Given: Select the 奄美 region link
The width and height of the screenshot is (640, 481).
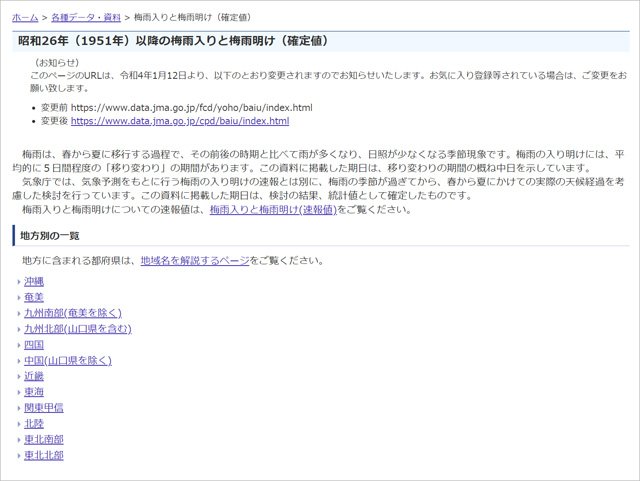Looking at the screenshot, I should 34,297.
